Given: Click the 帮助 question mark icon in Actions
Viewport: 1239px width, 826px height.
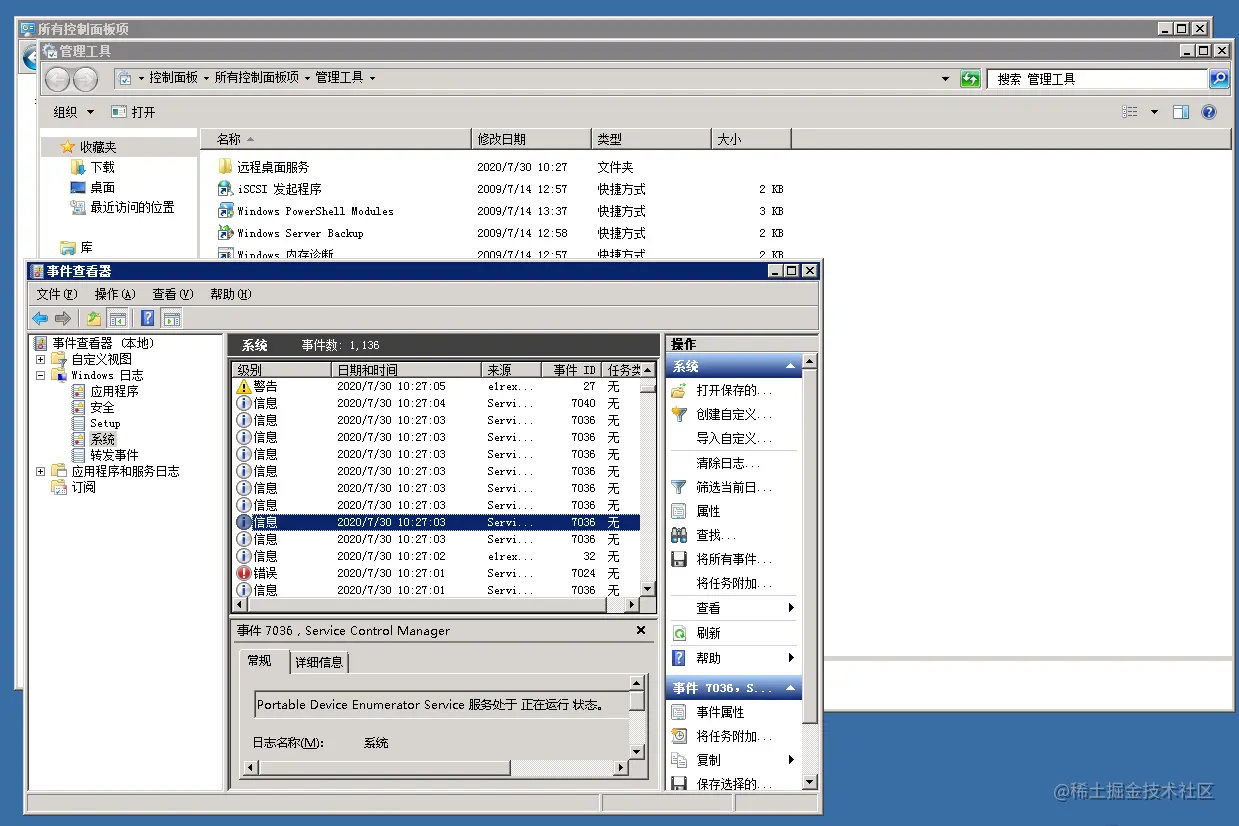Looking at the screenshot, I should coord(679,658).
